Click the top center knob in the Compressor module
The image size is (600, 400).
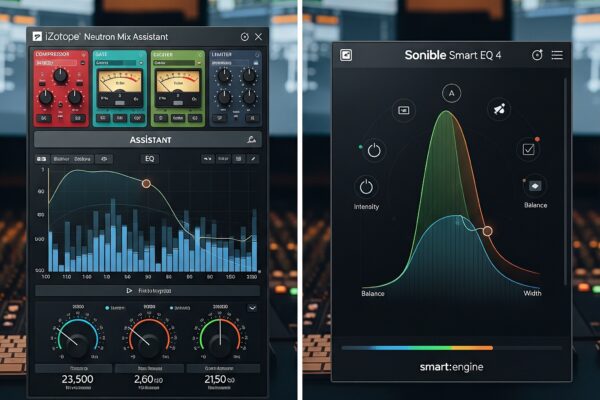pyautogui.click(x=60, y=76)
